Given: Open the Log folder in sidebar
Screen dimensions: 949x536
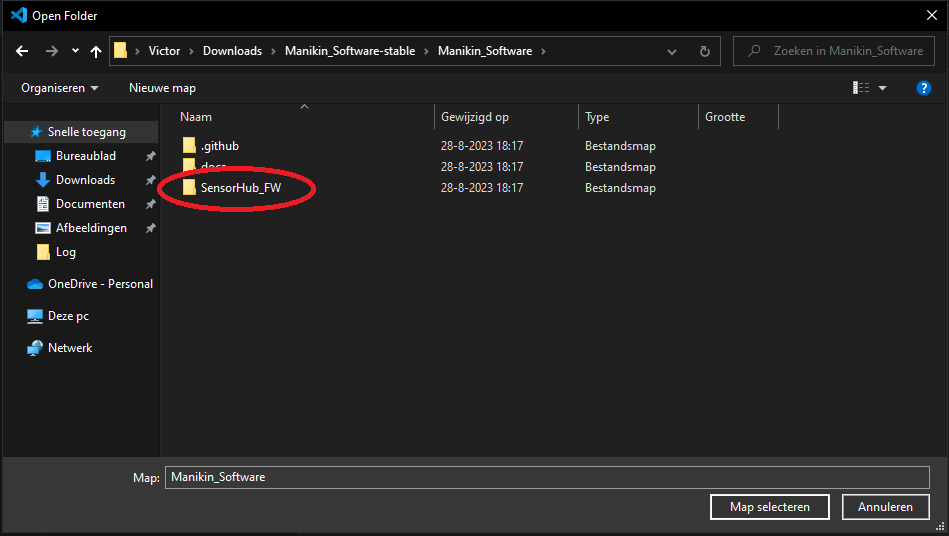Looking at the screenshot, I should click(x=65, y=252).
